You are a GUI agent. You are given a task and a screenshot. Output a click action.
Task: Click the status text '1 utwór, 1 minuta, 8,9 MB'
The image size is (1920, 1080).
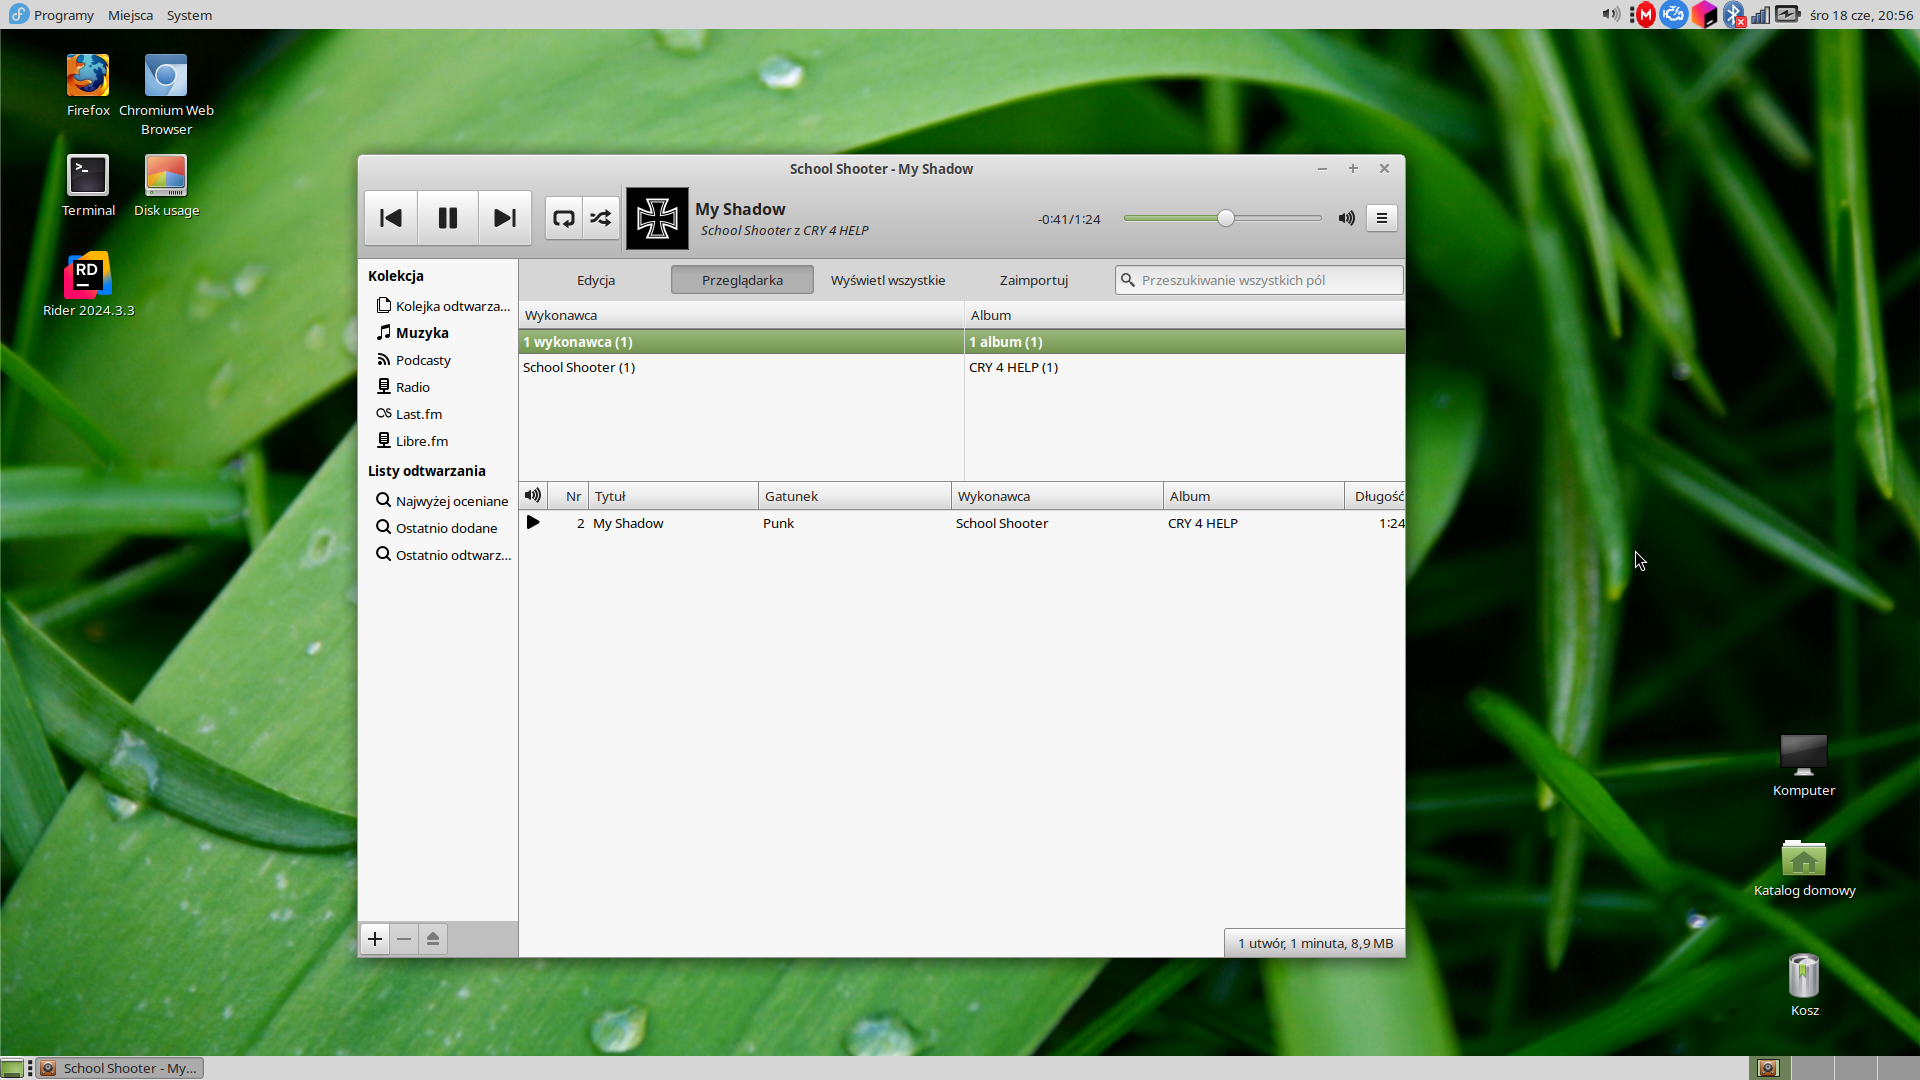click(x=1315, y=943)
